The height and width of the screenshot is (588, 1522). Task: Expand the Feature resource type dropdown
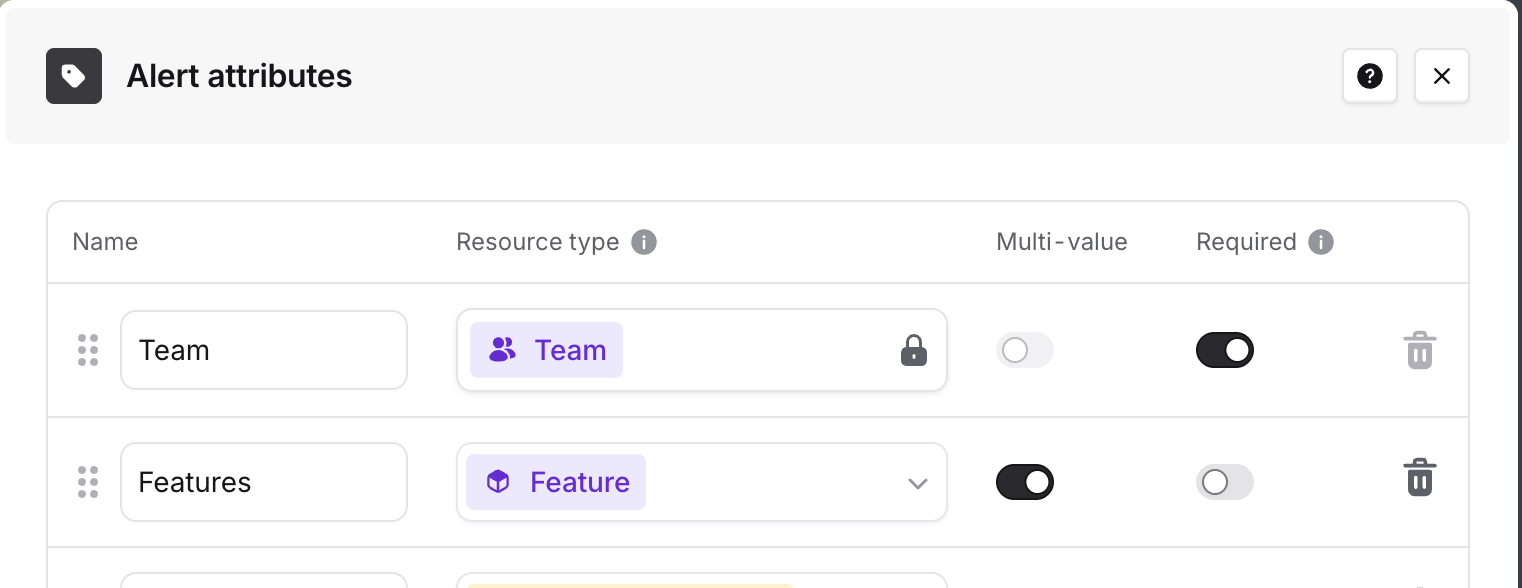(x=917, y=483)
